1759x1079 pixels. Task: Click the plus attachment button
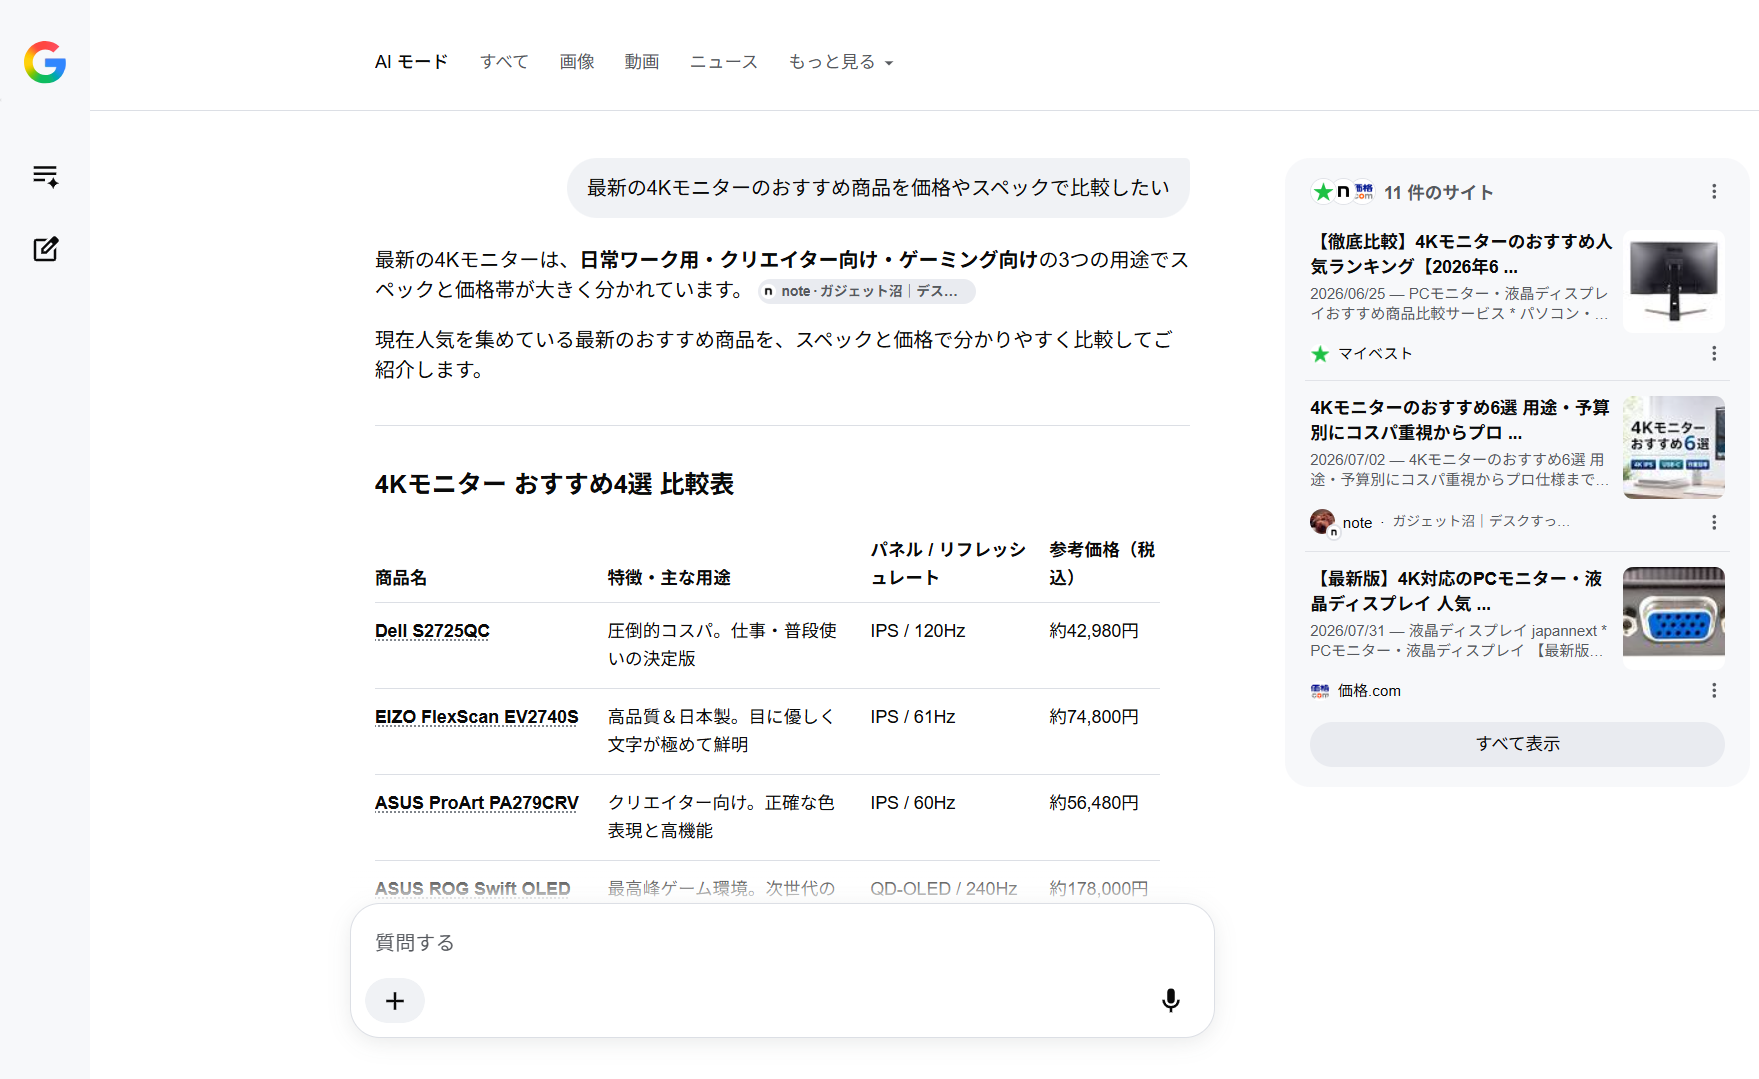(395, 1001)
